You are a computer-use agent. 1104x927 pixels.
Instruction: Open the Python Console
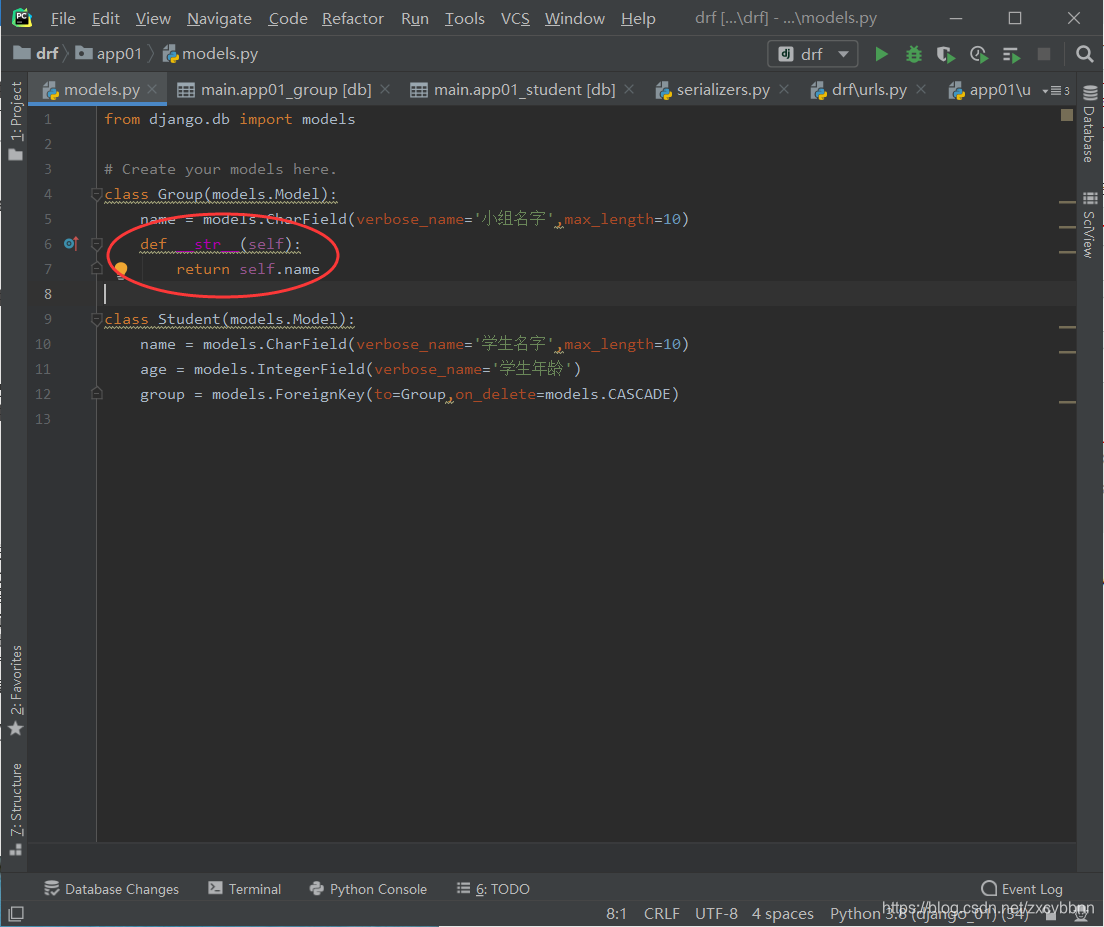368,889
